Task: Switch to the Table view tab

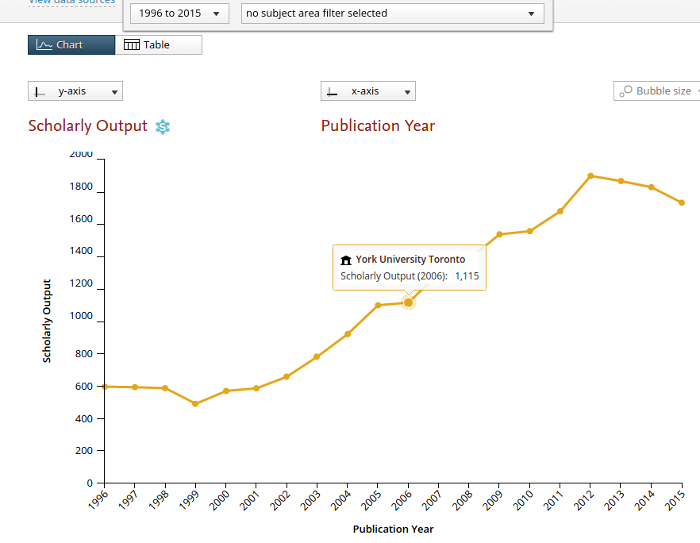Action: (158, 45)
